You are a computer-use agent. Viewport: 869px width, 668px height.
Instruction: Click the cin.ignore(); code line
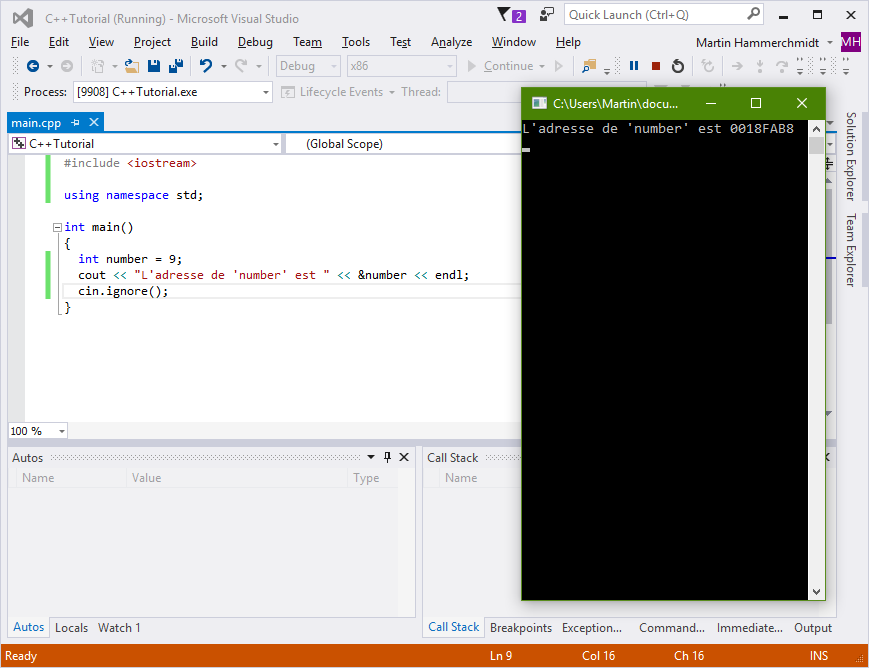pos(123,292)
